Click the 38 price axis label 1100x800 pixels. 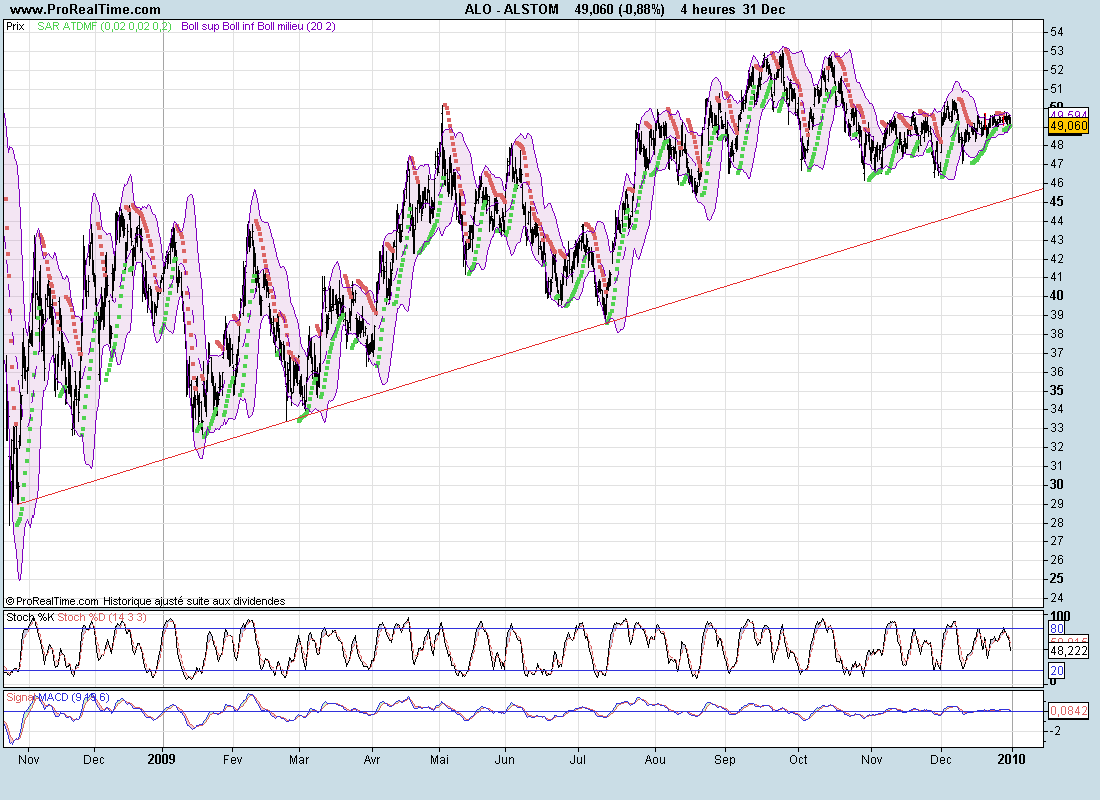tap(1057, 334)
